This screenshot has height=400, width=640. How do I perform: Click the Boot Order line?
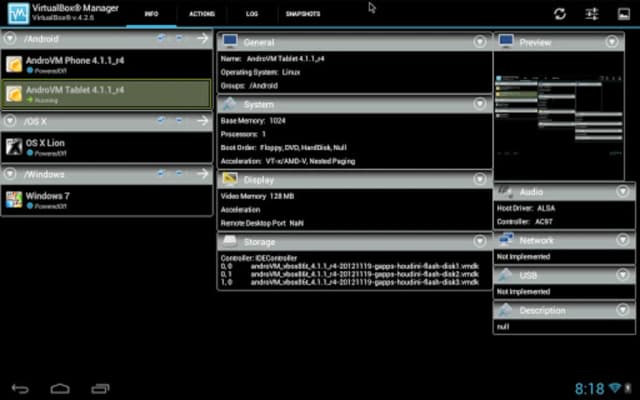pyautogui.click(x=284, y=148)
